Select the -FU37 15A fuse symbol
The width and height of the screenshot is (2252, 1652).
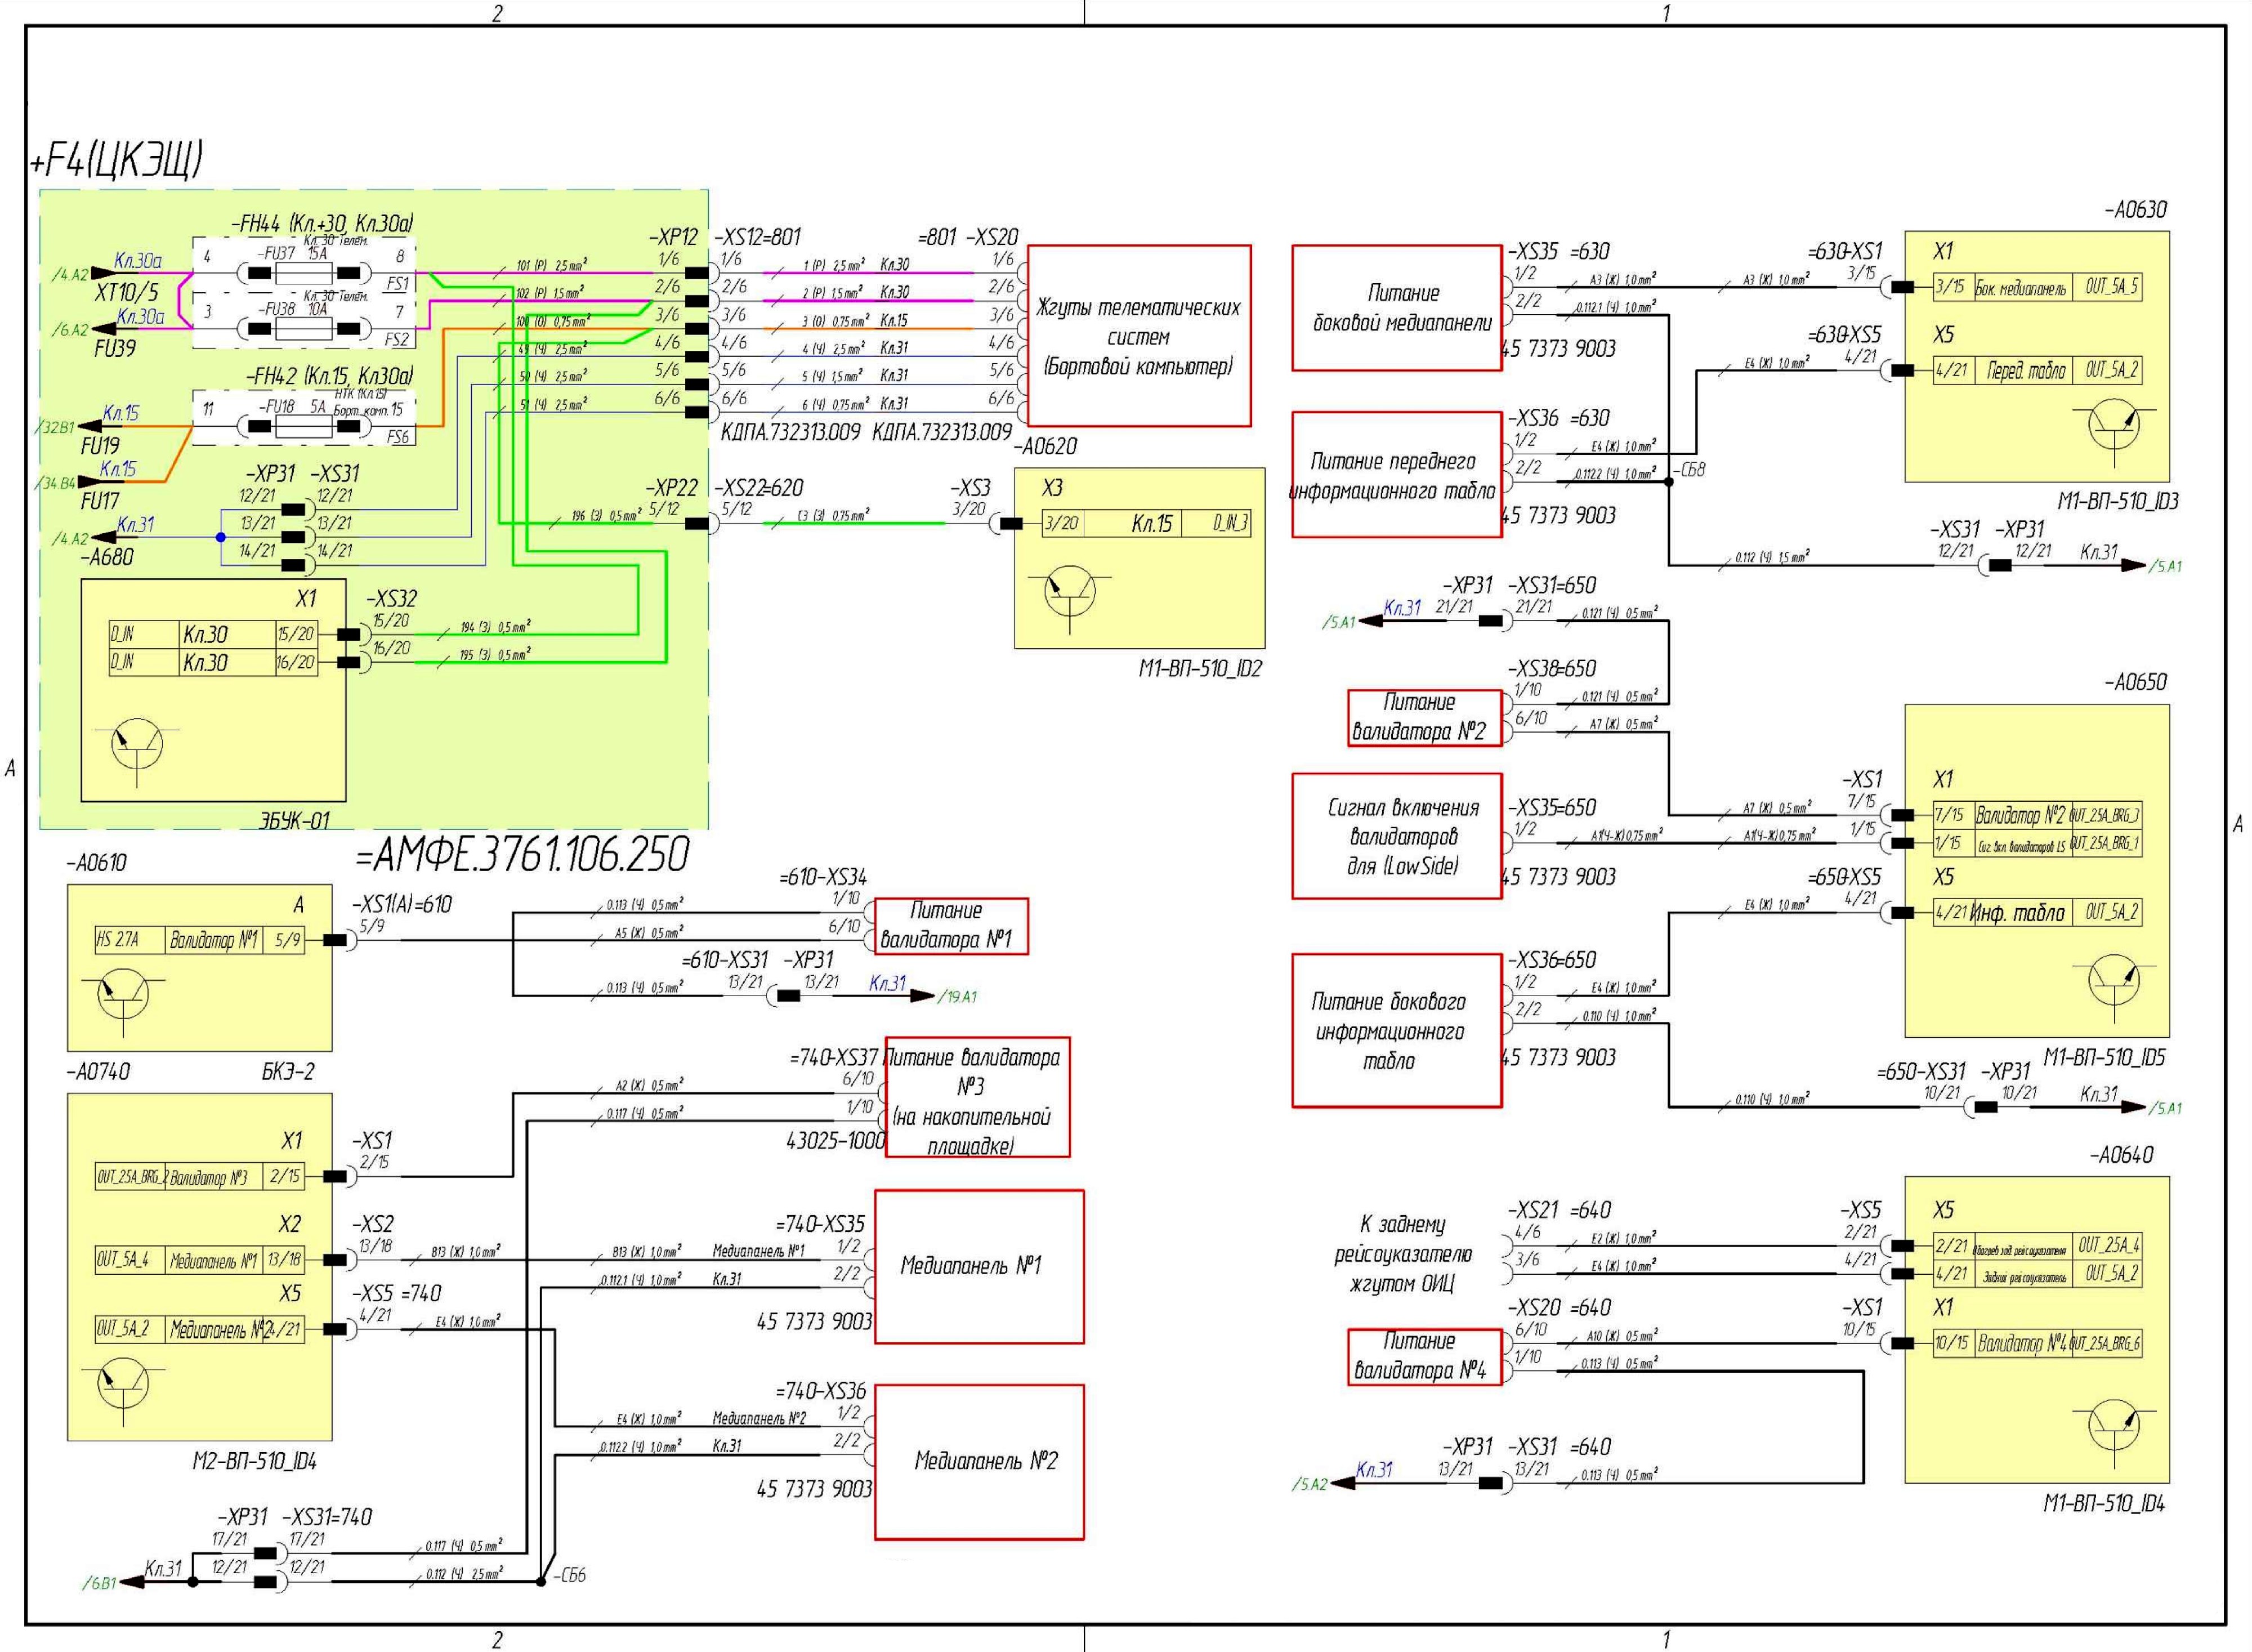click(304, 272)
